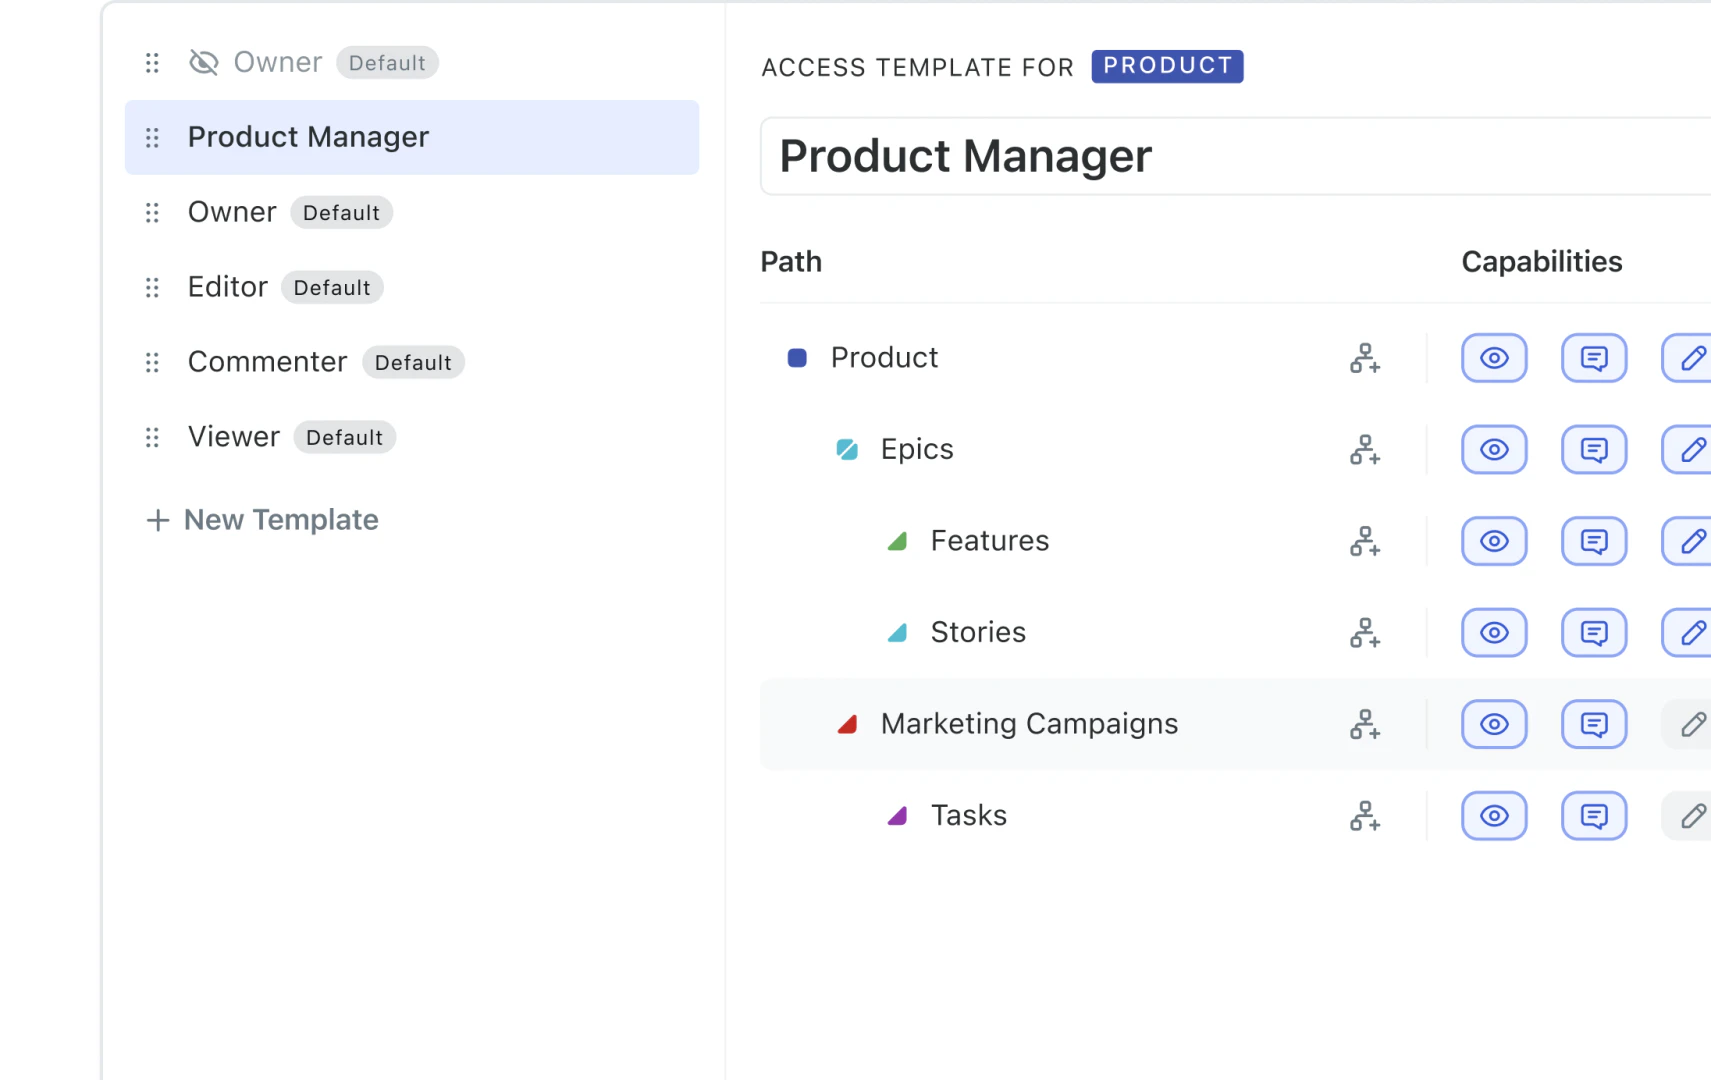Select the comment capability icon for Epics

(x=1594, y=449)
